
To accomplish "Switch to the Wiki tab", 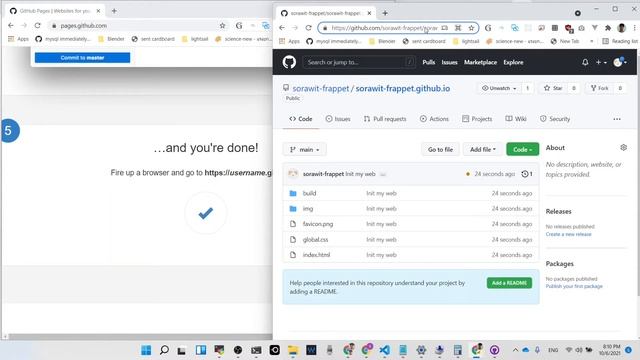I will point(516,119).
